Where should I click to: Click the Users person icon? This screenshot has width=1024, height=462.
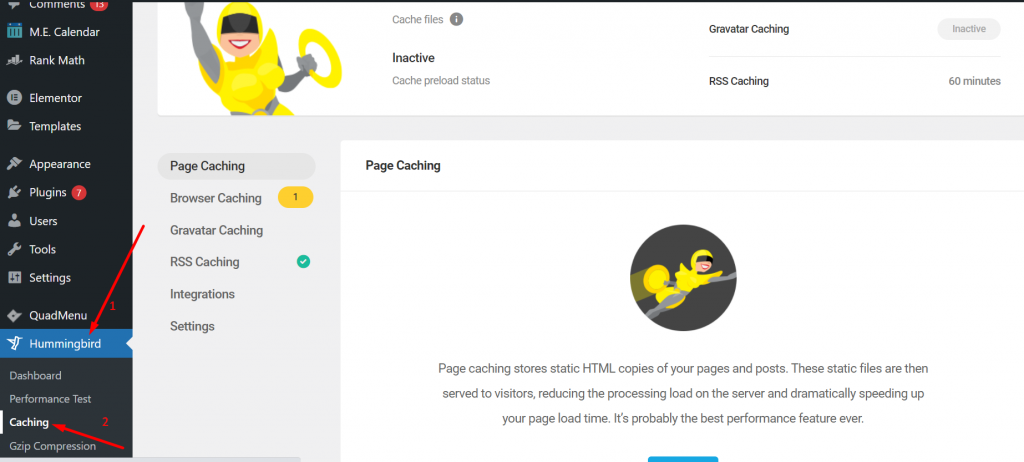[x=14, y=221]
